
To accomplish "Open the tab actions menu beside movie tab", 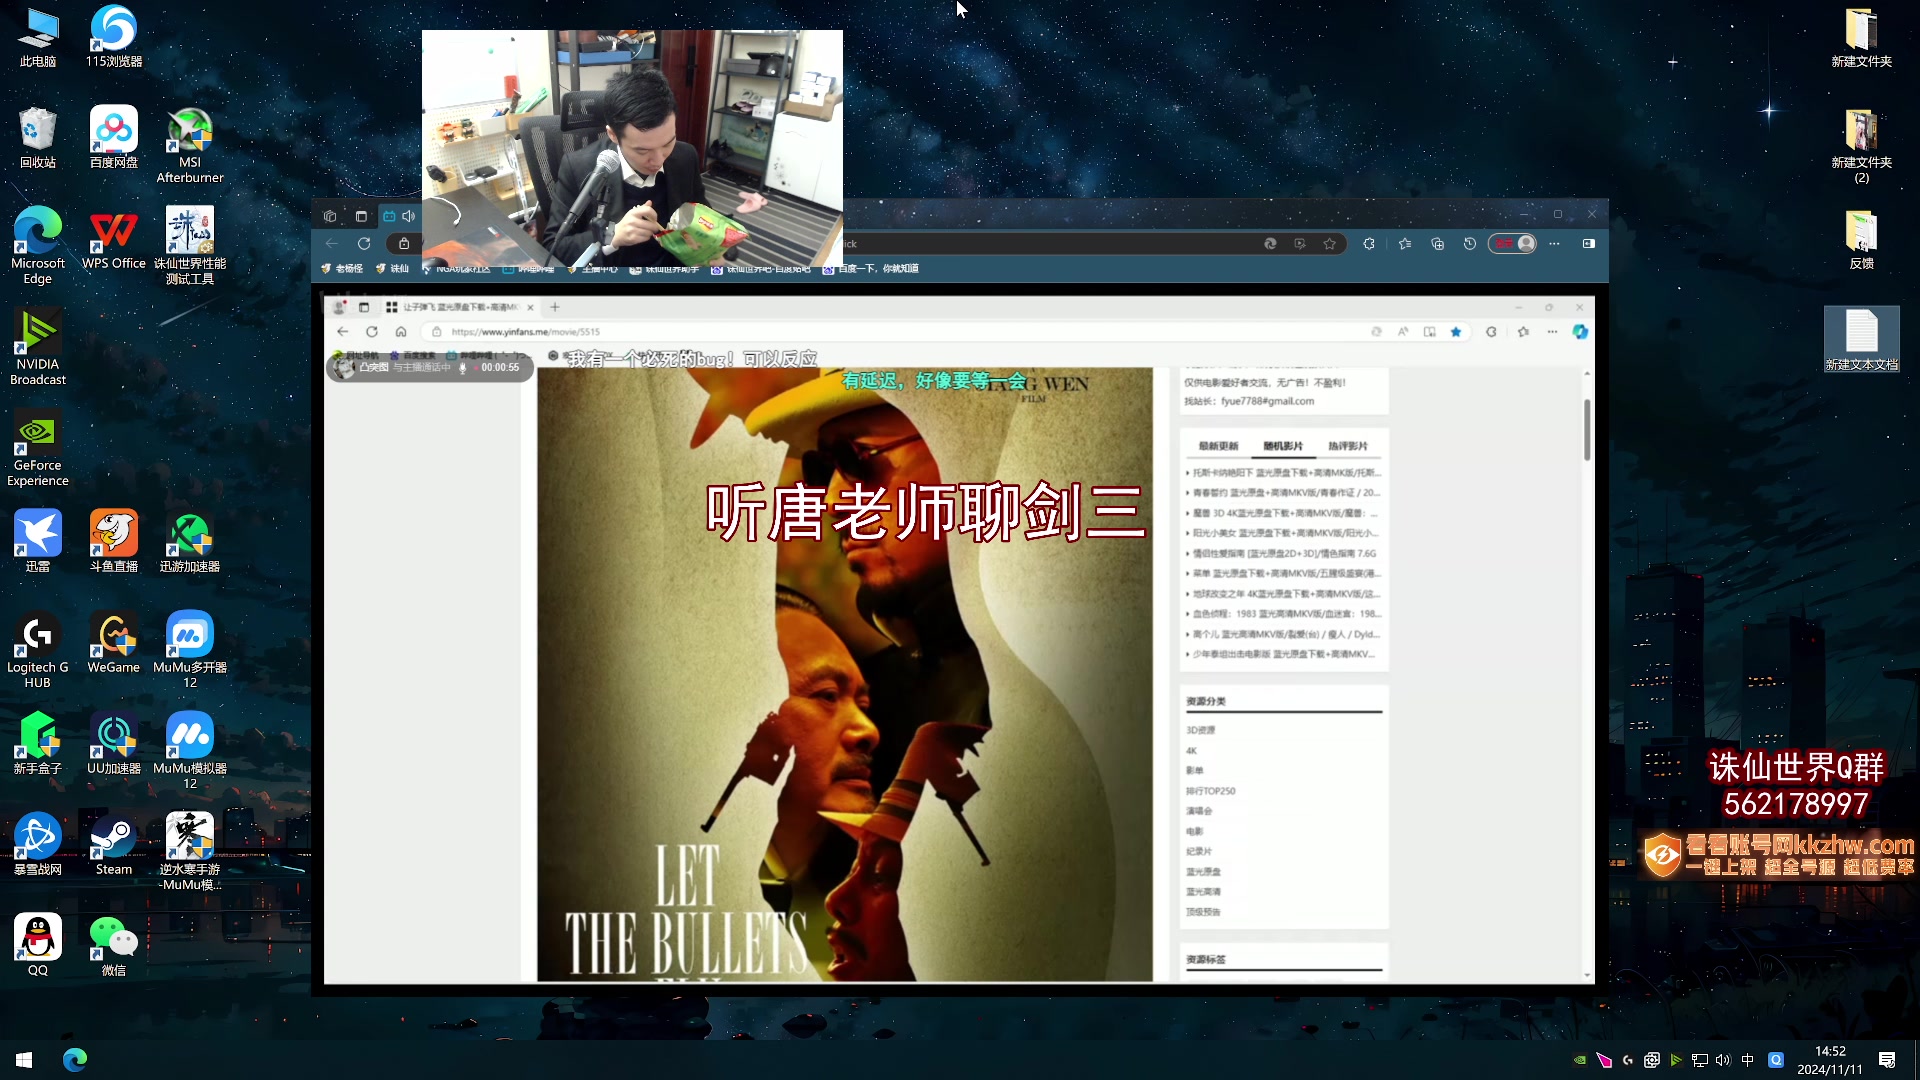I will pos(364,307).
